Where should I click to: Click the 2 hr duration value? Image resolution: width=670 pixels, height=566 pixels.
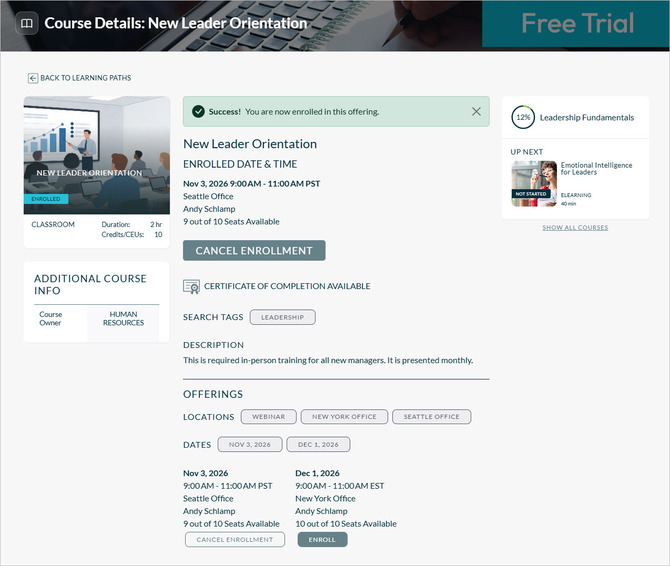coord(156,224)
